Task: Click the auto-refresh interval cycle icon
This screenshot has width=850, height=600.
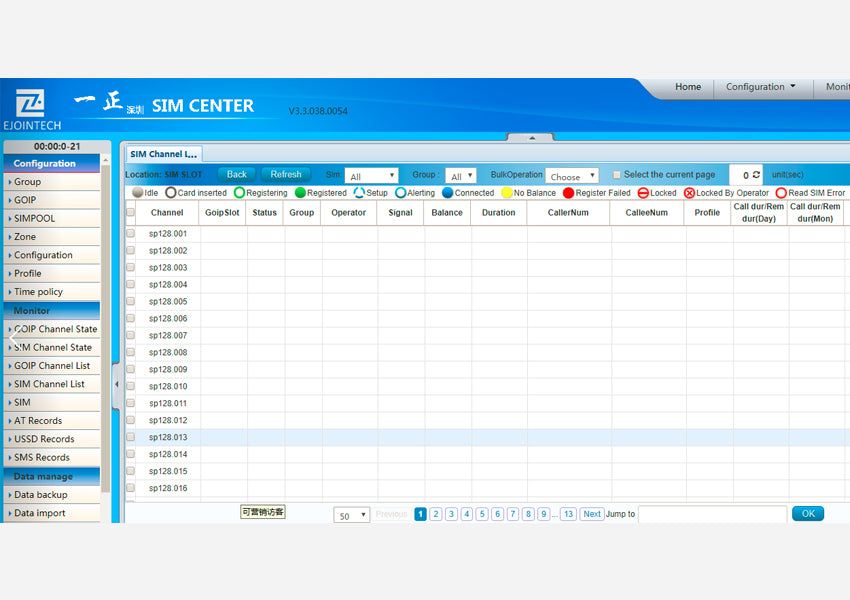Action: [756, 175]
